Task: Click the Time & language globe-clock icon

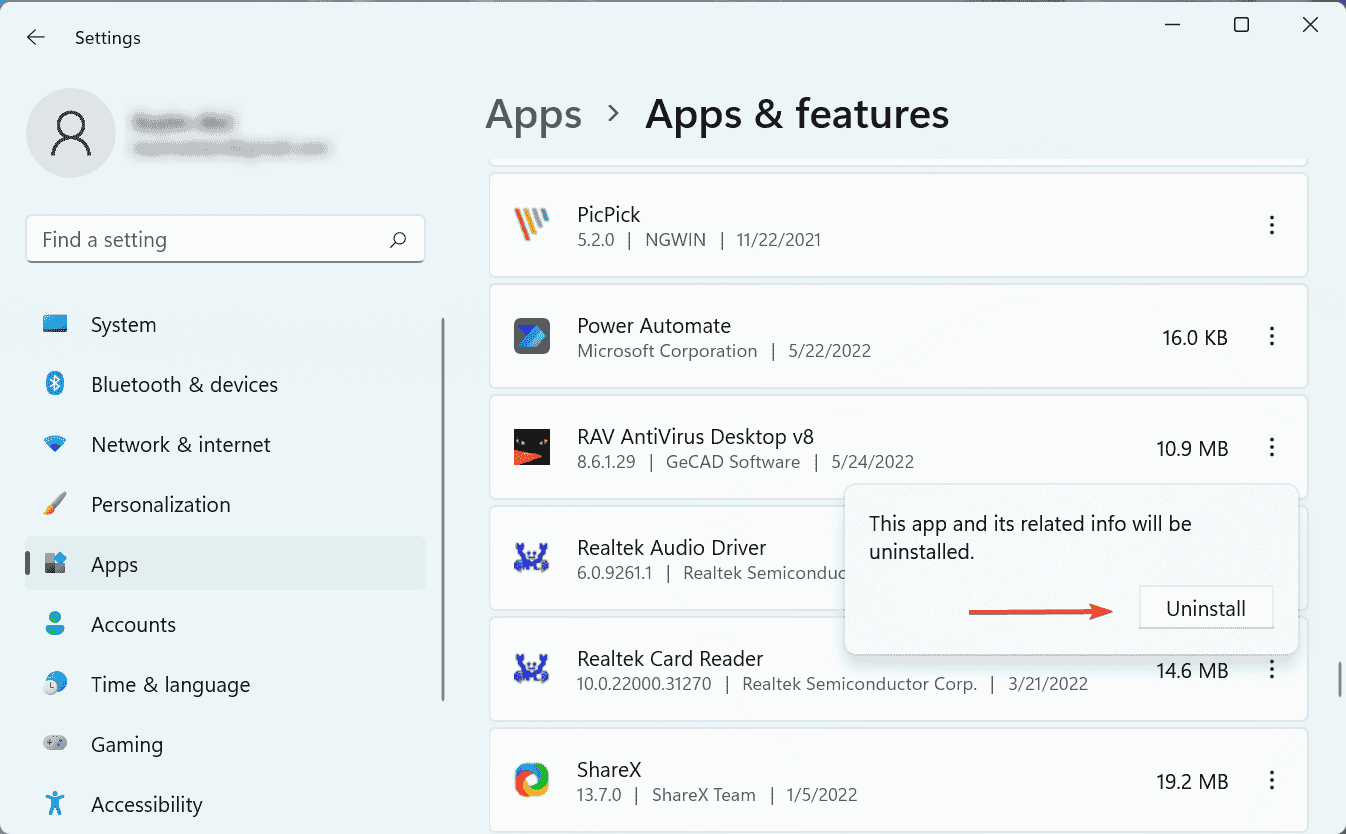Action: click(55, 684)
